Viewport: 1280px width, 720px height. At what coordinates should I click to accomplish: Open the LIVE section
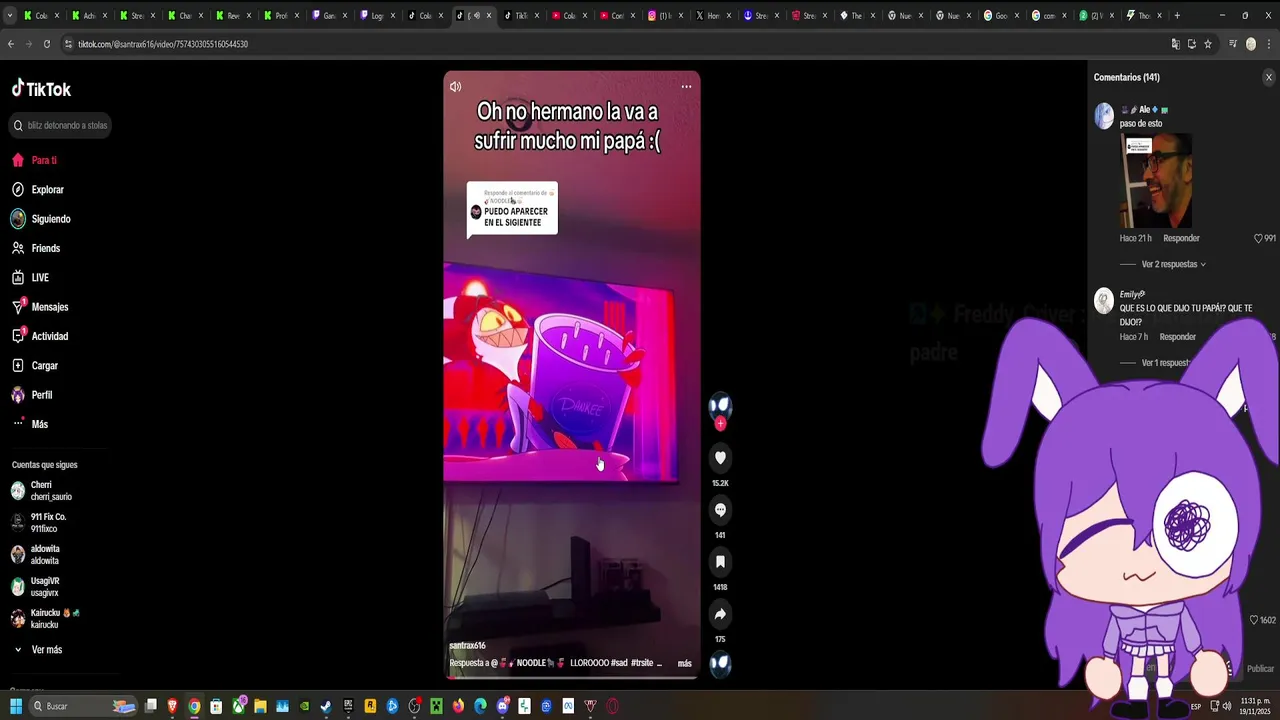(30, 277)
